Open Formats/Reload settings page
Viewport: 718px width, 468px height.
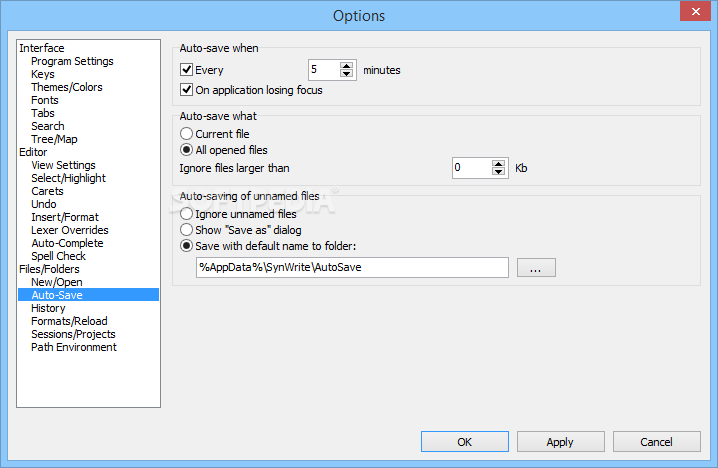pyautogui.click(x=69, y=321)
